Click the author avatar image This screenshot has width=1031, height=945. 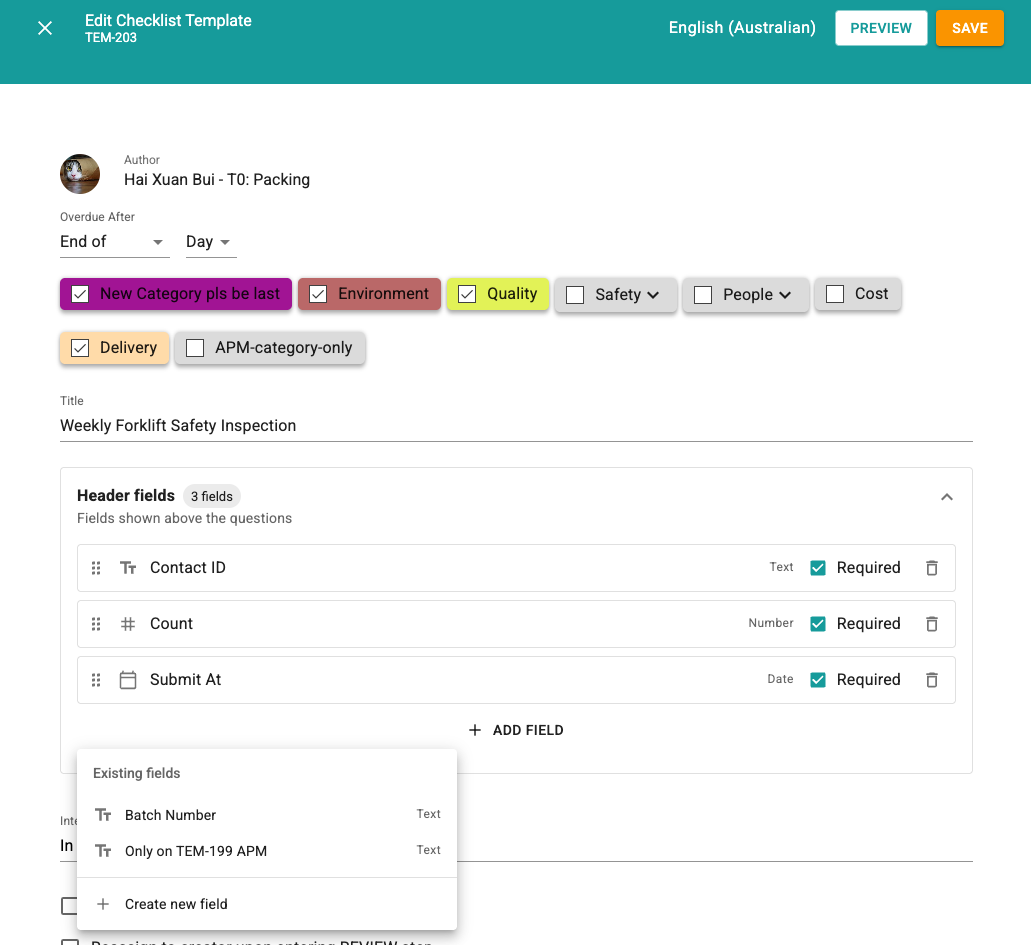click(80, 174)
